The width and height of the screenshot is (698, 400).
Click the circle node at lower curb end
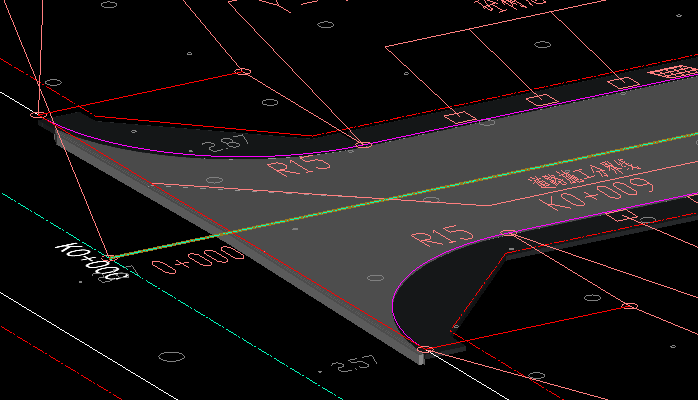[x=424, y=350]
